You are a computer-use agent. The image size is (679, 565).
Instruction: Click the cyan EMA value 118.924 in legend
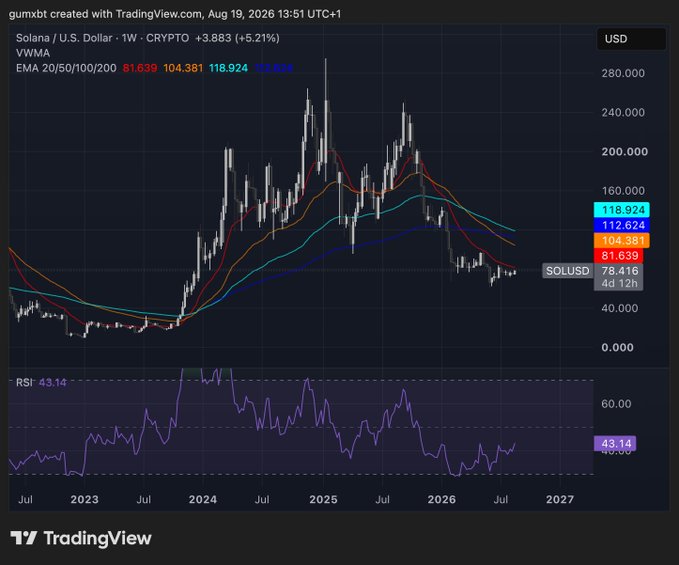tap(228, 68)
